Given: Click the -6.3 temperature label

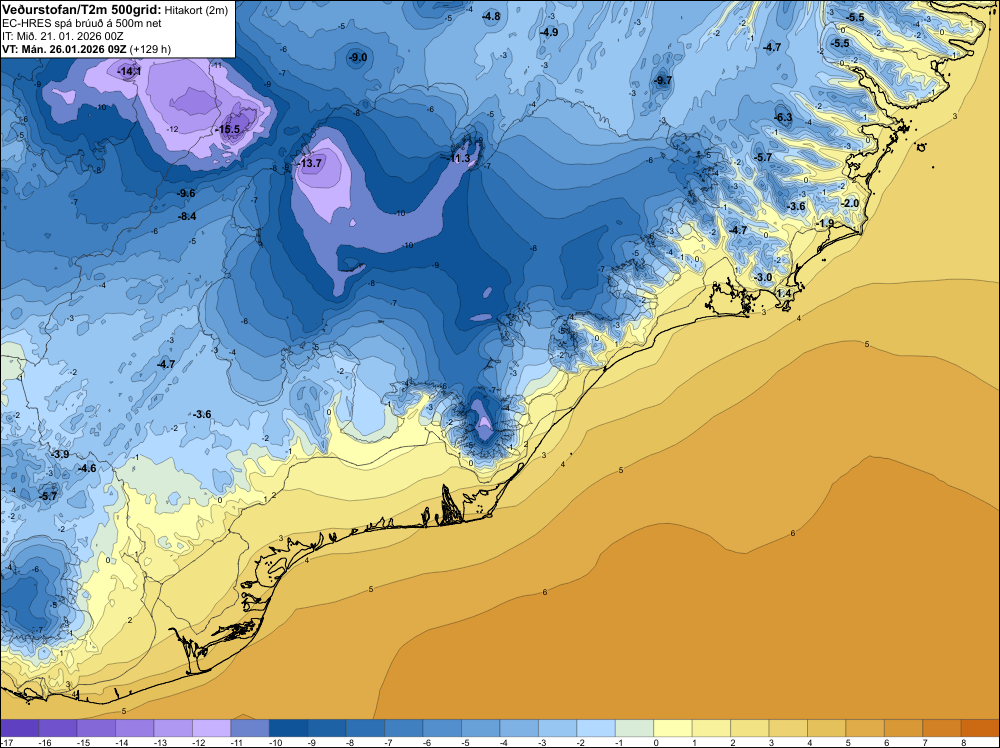Looking at the screenshot, I should pos(783,117).
